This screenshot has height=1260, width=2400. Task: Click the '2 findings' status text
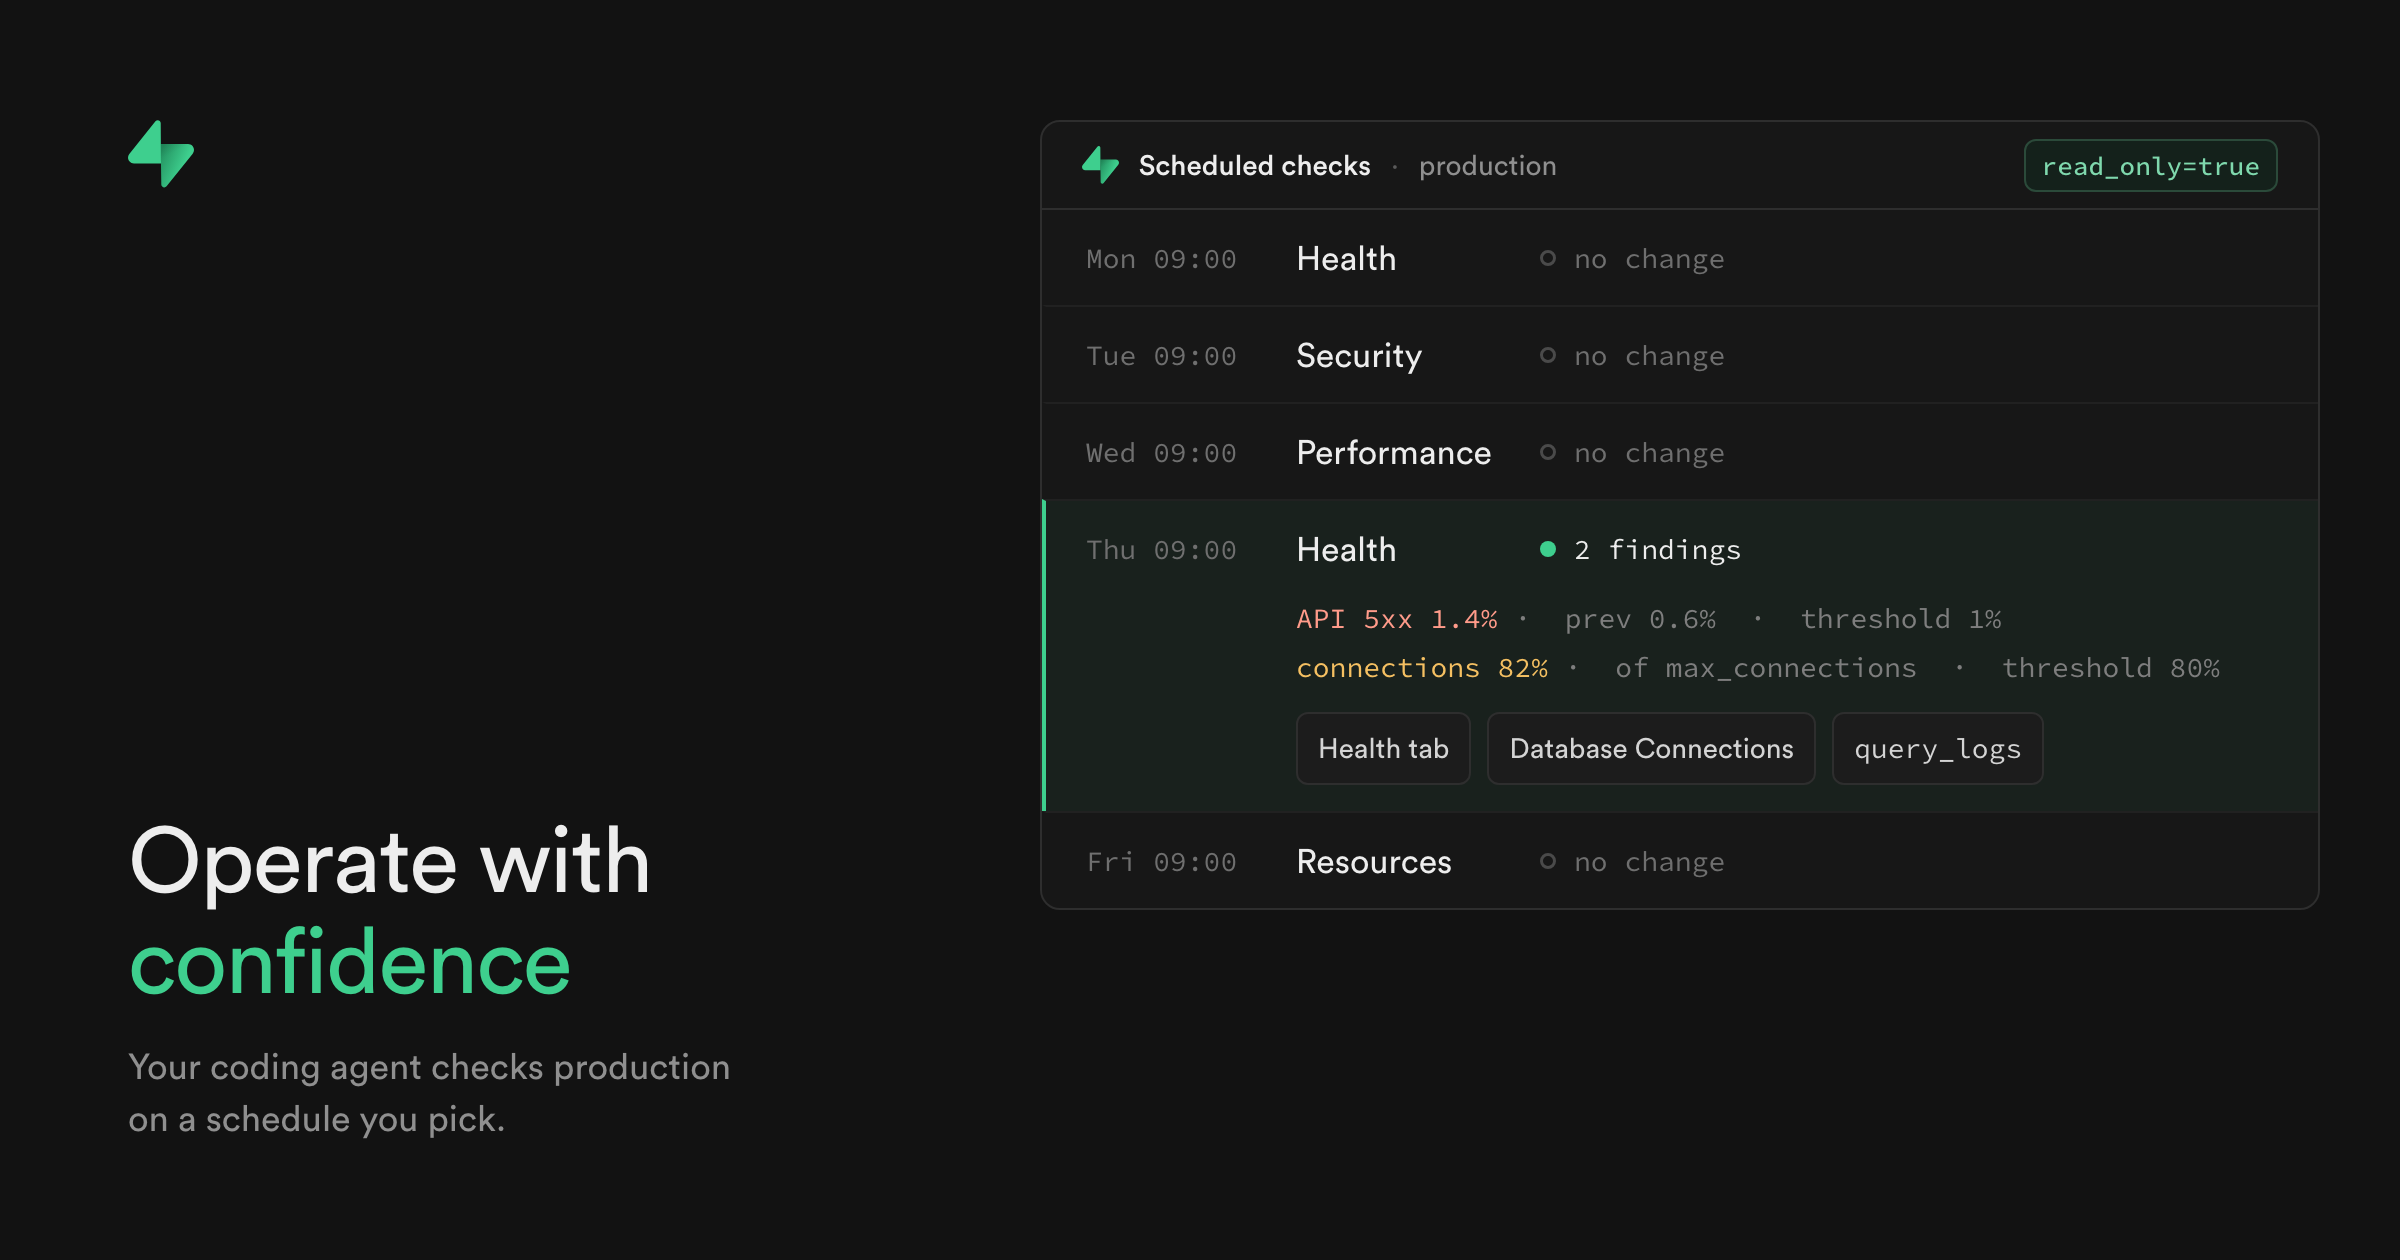point(1657,550)
